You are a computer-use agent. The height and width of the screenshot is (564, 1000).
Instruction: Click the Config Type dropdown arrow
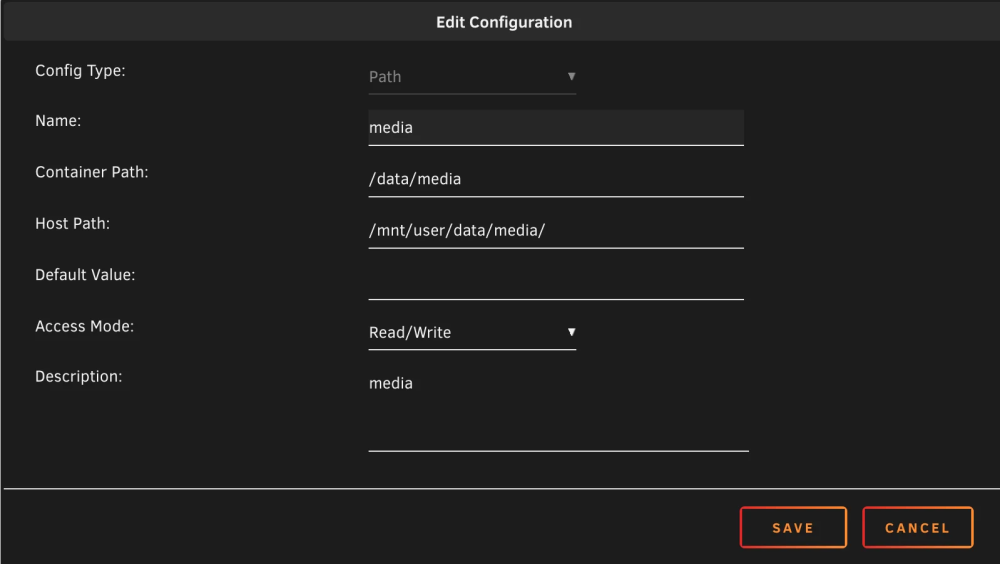click(x=571, y=77)
